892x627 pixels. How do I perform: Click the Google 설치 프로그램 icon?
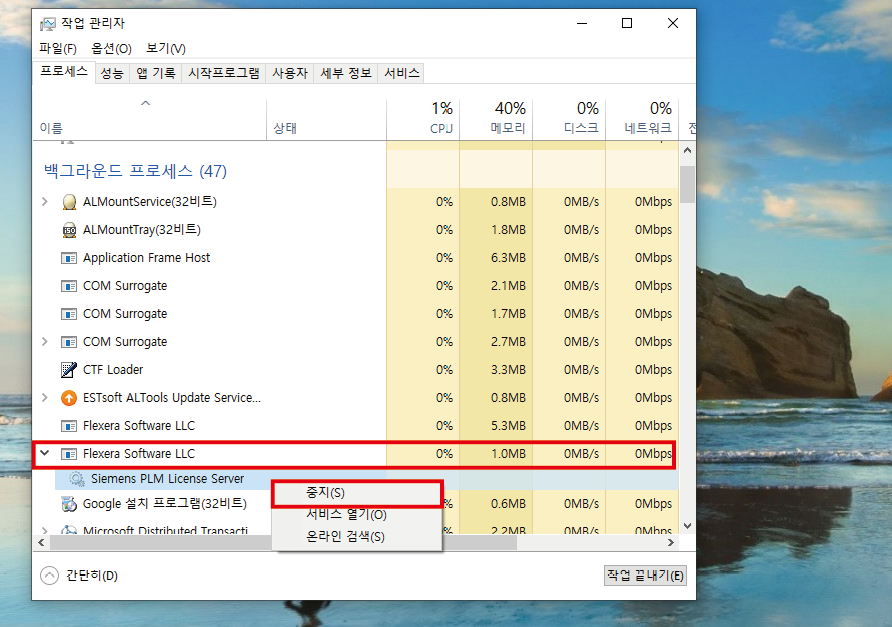click(x=69, y=504)
